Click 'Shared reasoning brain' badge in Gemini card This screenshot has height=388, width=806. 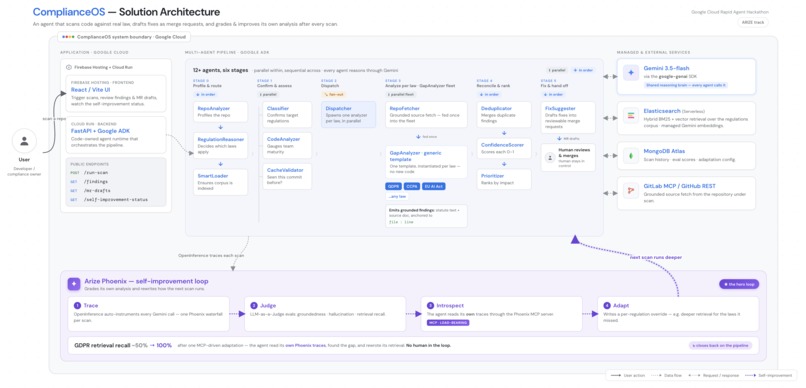[x=685, y=85]
